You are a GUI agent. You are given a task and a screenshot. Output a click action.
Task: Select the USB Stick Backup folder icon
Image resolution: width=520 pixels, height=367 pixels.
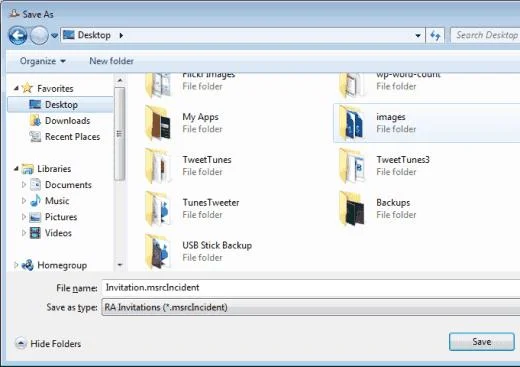[x=159, y=252]
